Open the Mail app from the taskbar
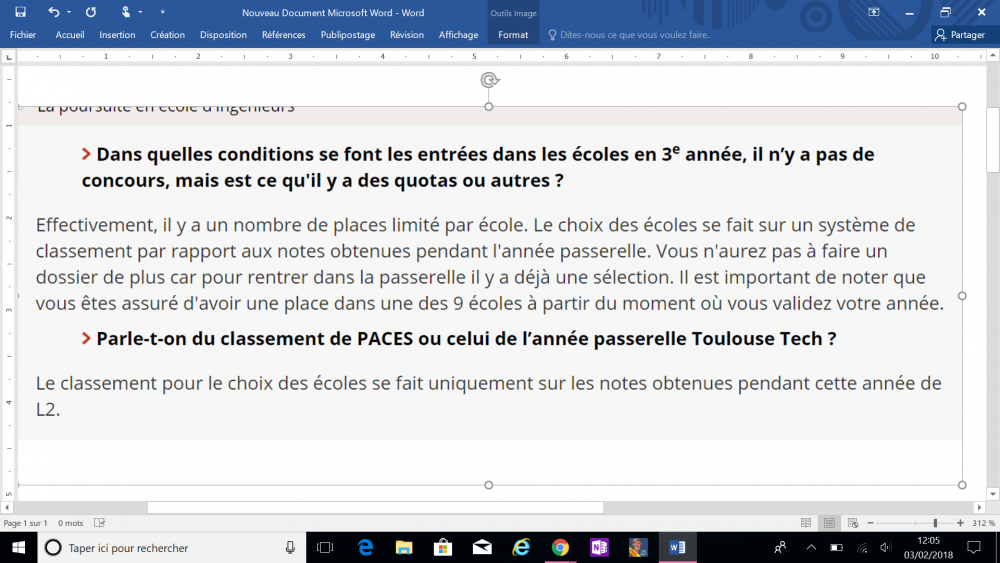The image size is (1000, 563). click(x=482, y=548)
